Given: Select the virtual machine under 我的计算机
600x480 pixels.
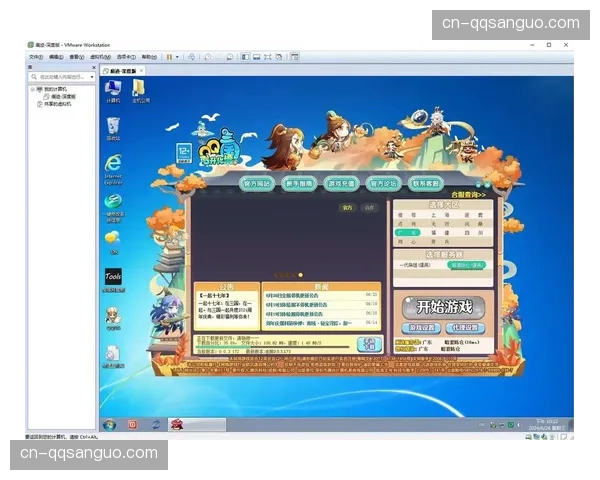Looking at the screenshot, I should (x=60, y=96).
